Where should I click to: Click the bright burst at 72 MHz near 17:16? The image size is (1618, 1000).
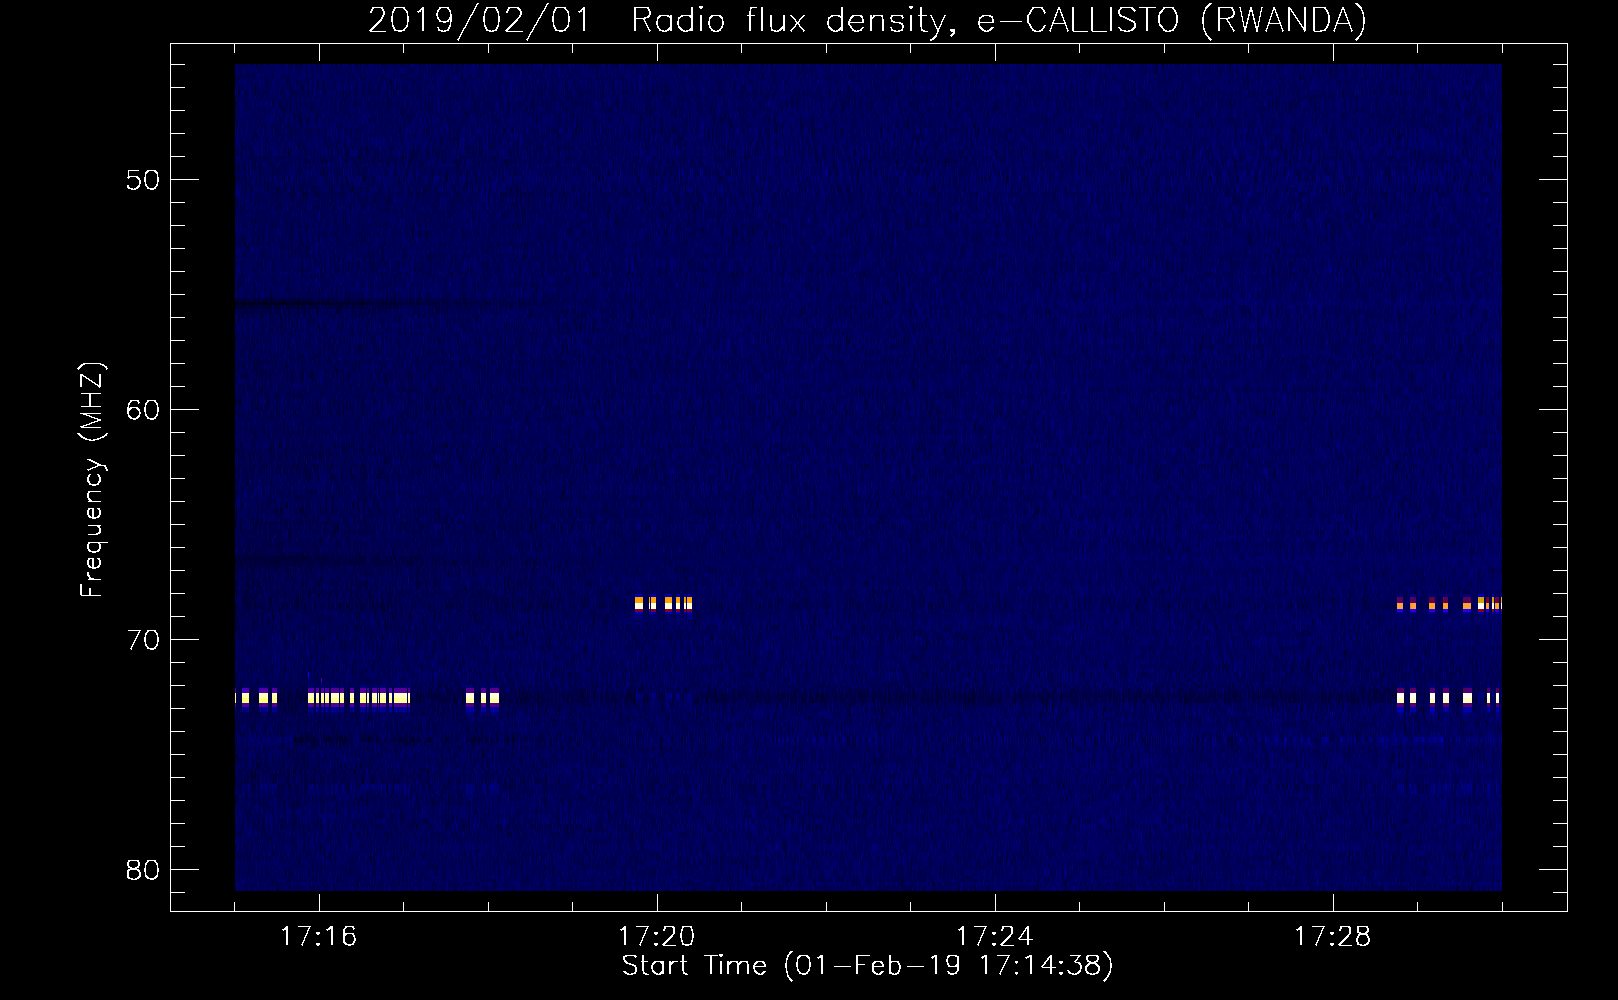[x=358, y=697]
